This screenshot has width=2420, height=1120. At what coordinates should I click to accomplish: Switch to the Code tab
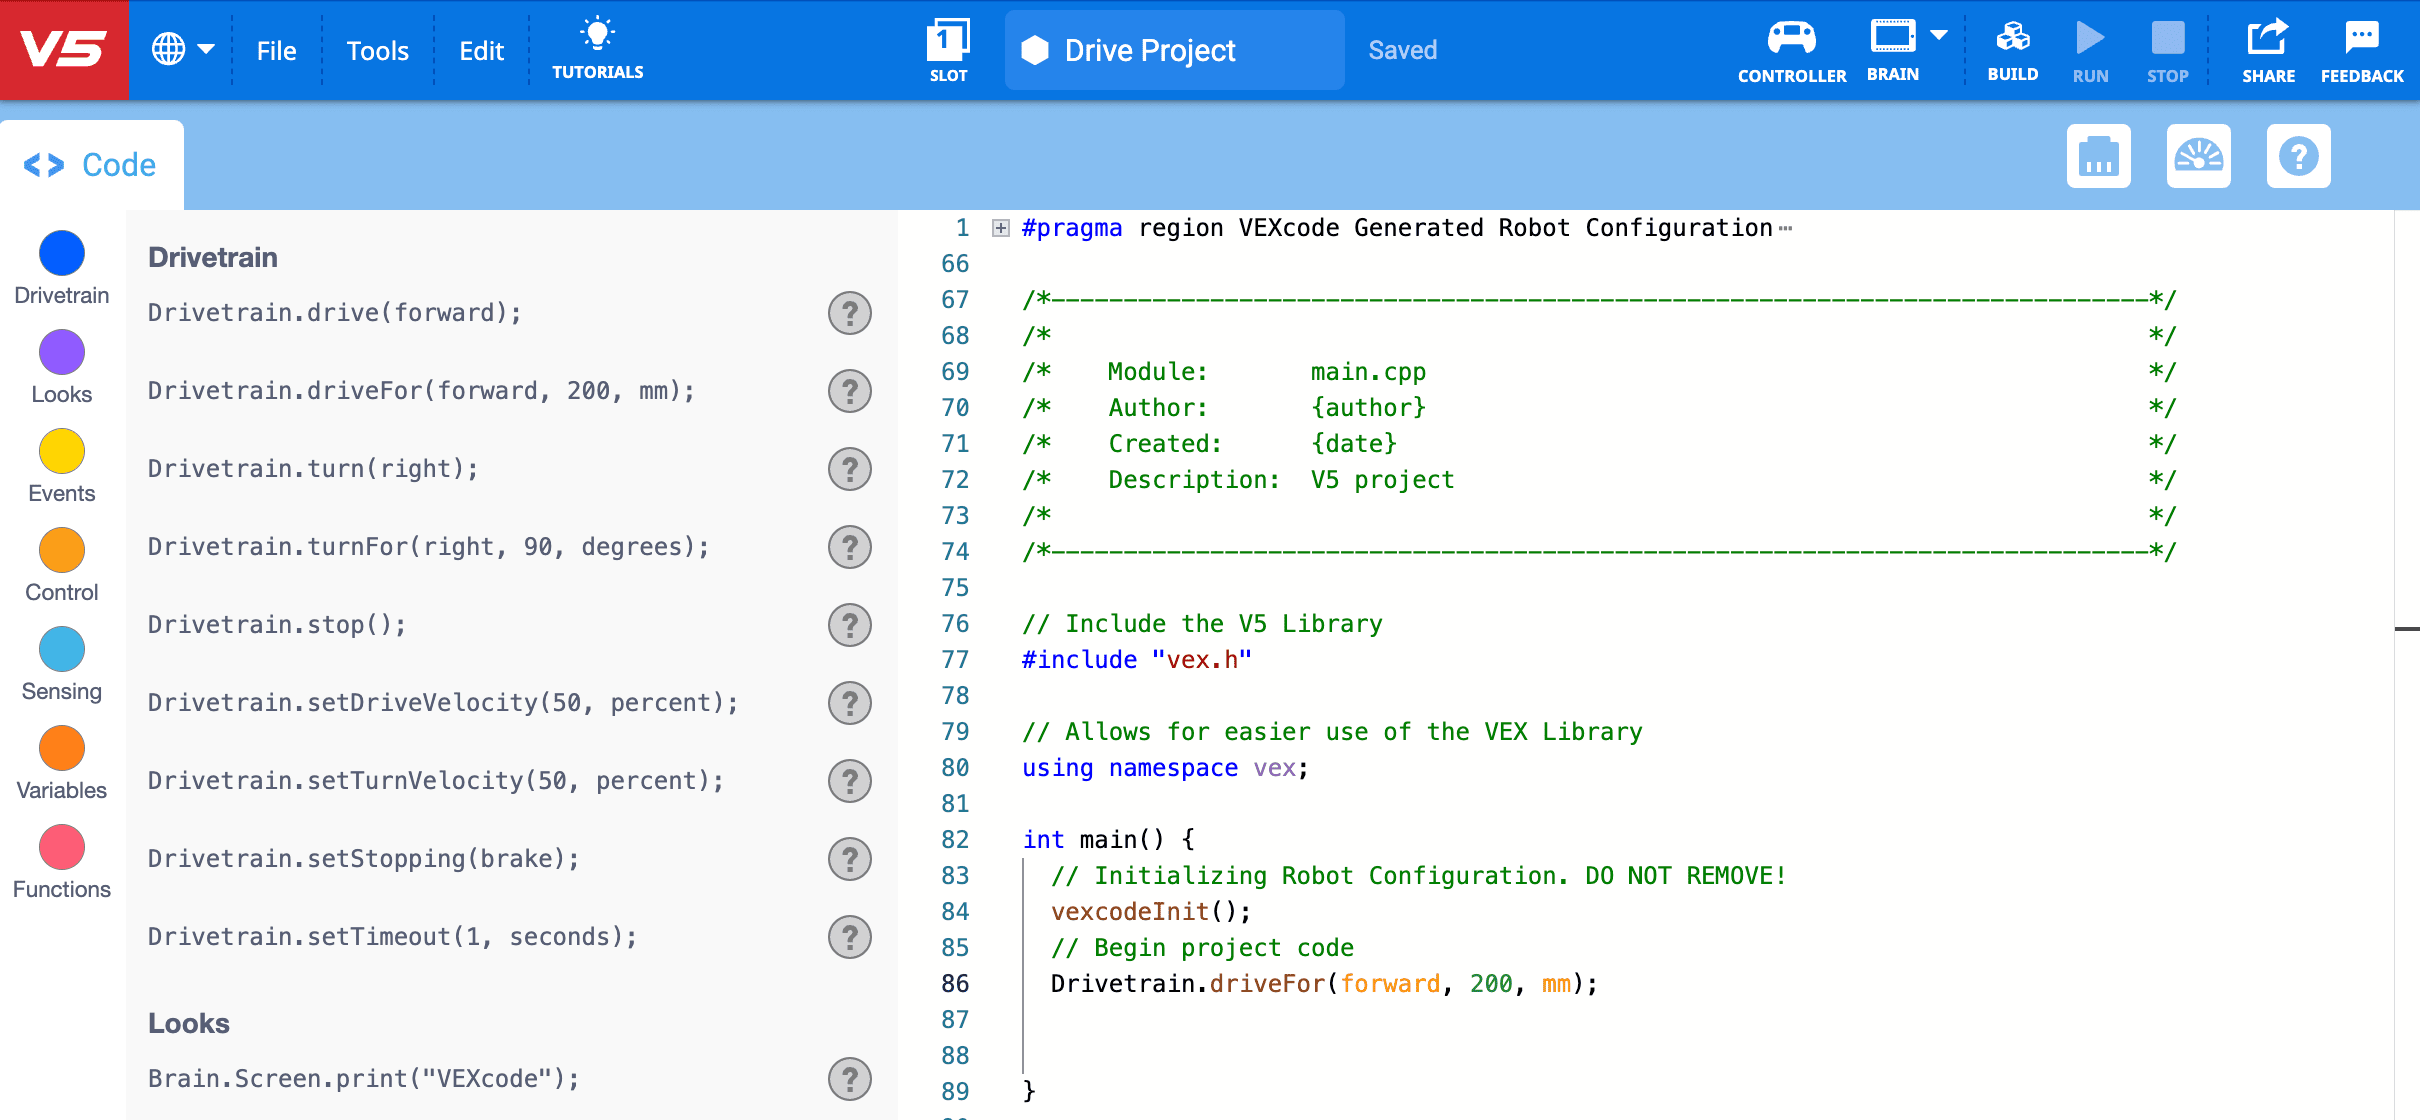92,163
